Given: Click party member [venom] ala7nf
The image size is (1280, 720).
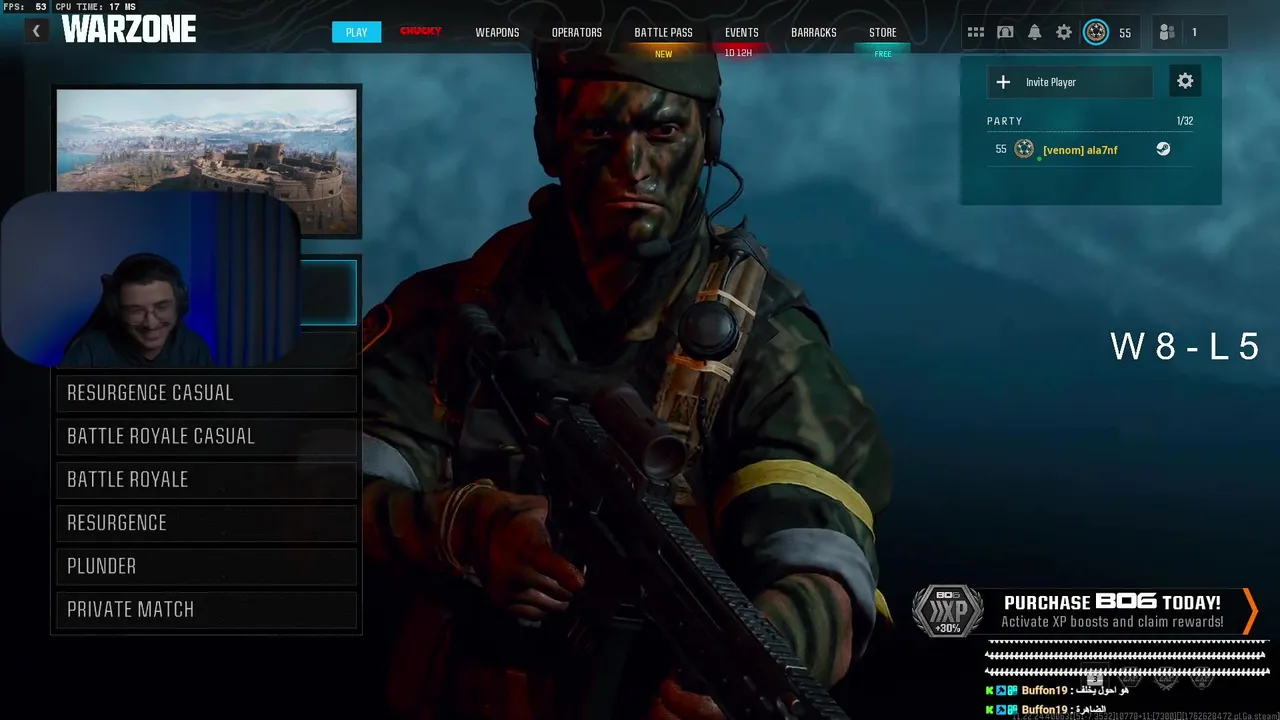Looking at the screenshot, I should 1082,149.
